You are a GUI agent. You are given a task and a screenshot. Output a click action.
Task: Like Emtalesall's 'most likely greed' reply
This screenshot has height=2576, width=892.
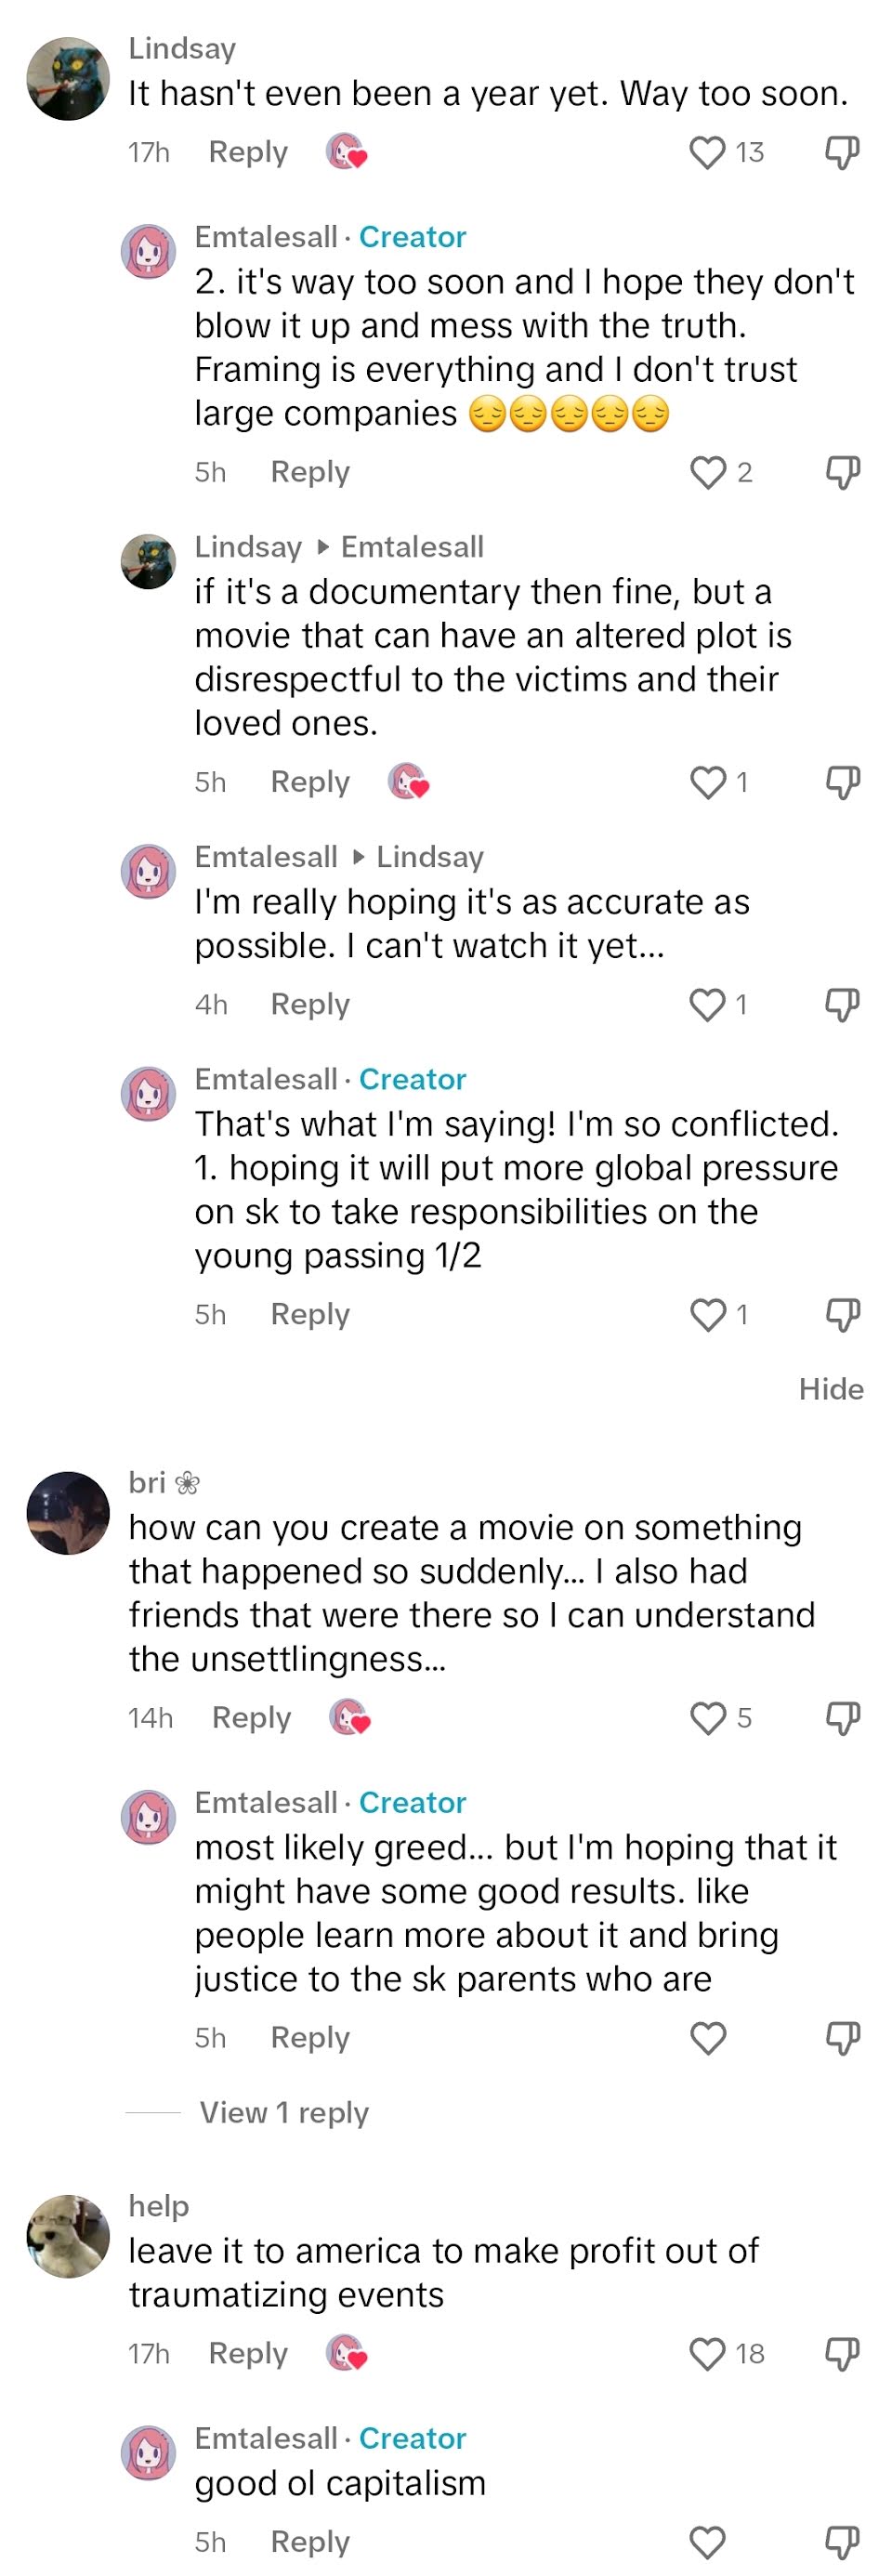(x=707, y=2037)
